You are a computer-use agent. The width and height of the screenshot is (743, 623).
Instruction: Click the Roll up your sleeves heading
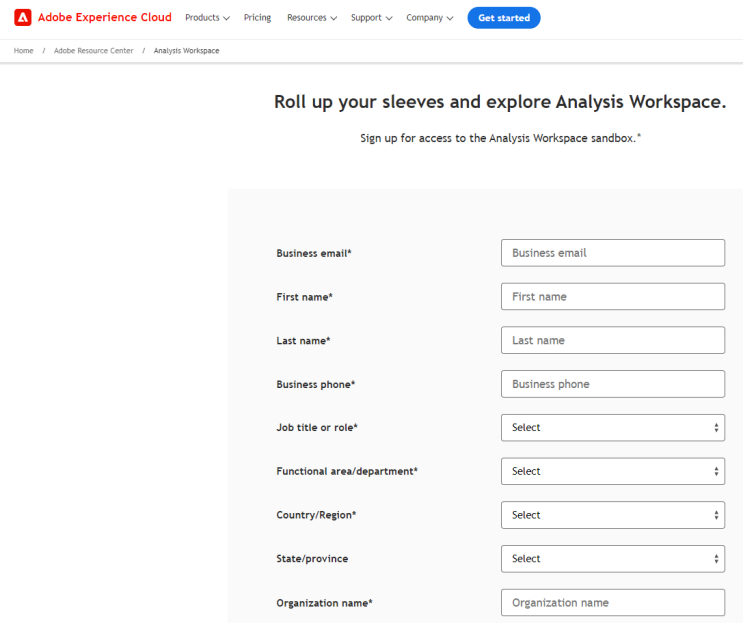coord(500,102)
